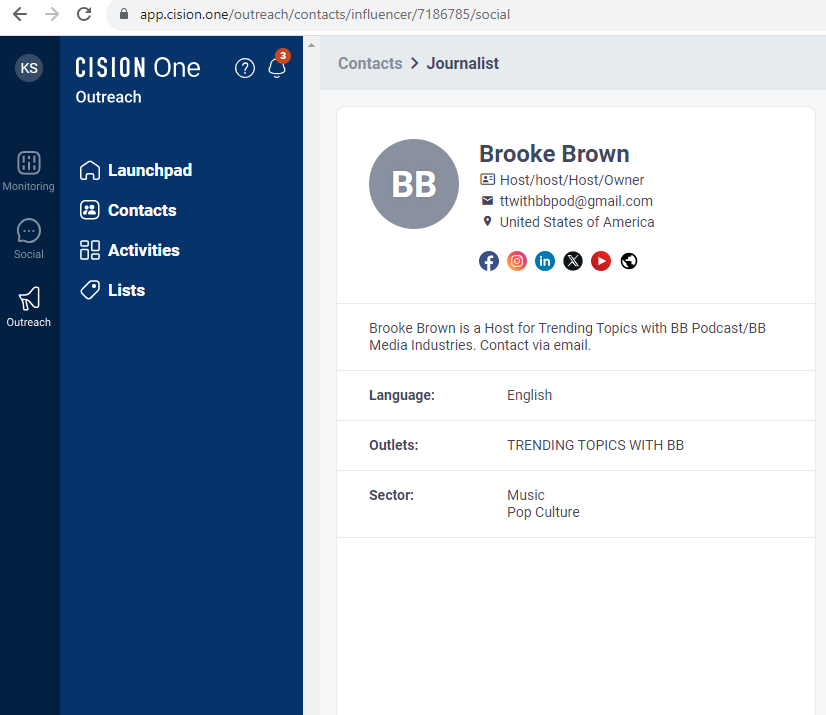Open the help question mark icon
This screenshot has height=715, width=826.
(245, 68)
